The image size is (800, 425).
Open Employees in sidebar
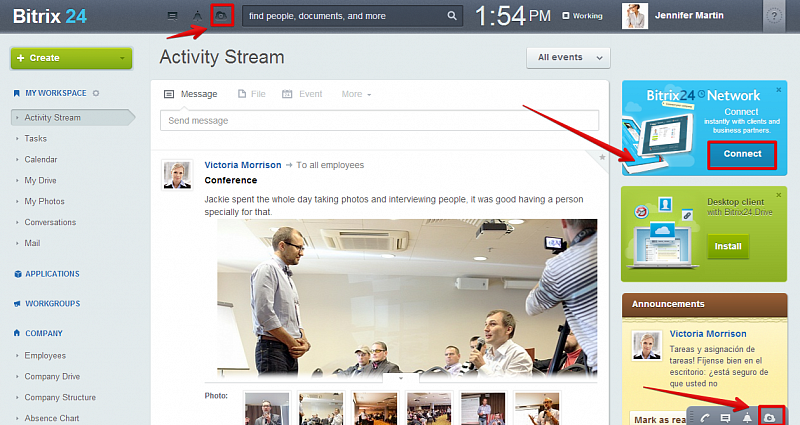[x=45, y=355]
